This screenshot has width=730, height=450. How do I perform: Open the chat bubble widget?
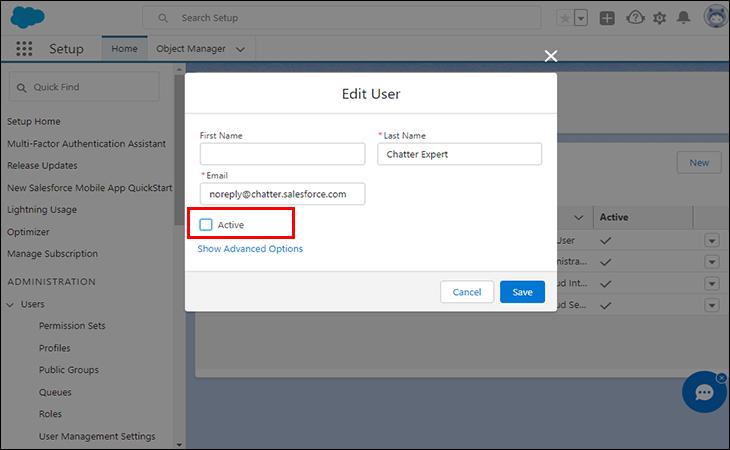pos(704,392)
